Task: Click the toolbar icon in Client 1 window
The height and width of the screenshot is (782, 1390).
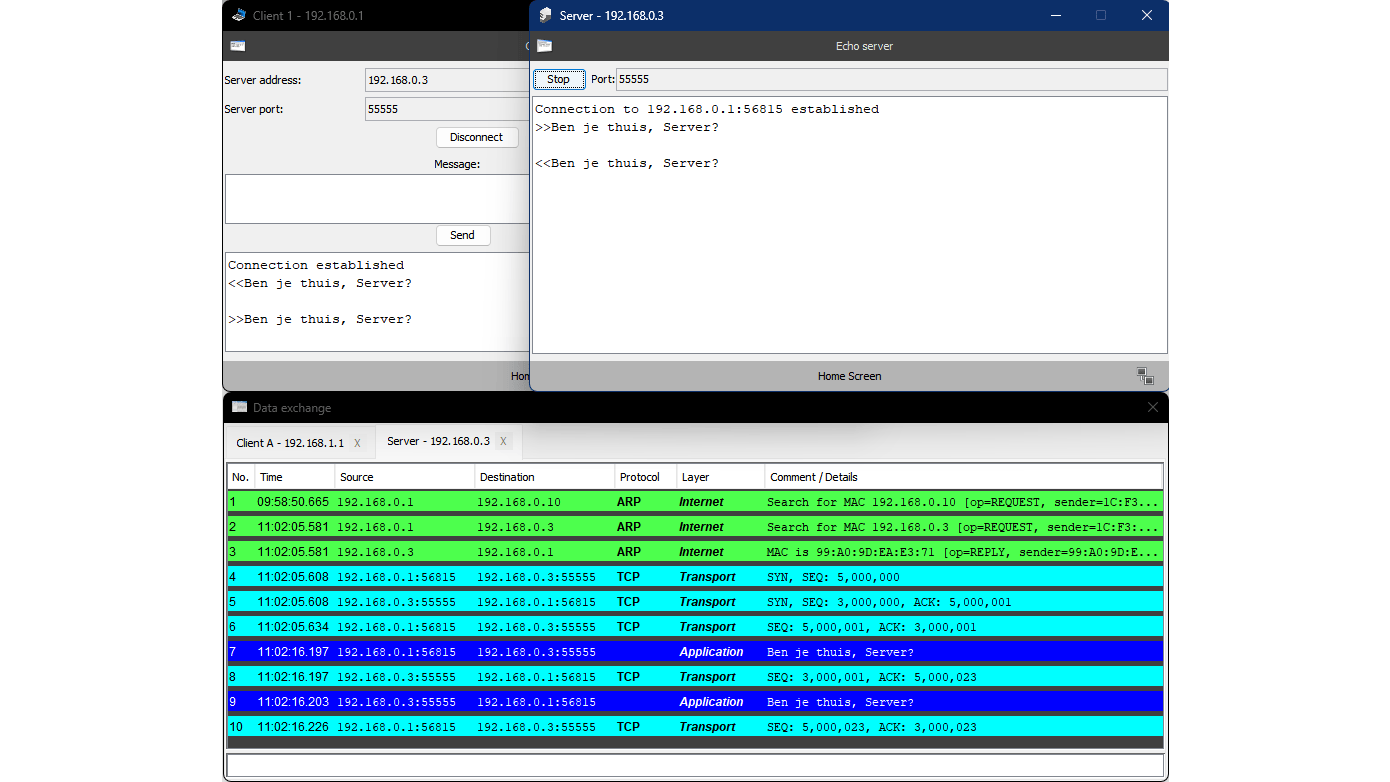Action: [238, 46]
